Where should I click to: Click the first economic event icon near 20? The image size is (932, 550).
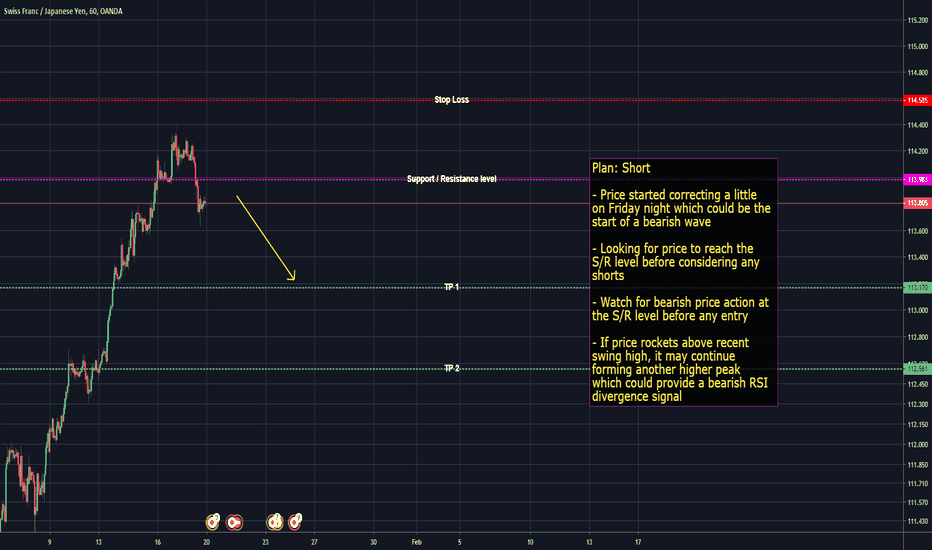pos(213,521)
